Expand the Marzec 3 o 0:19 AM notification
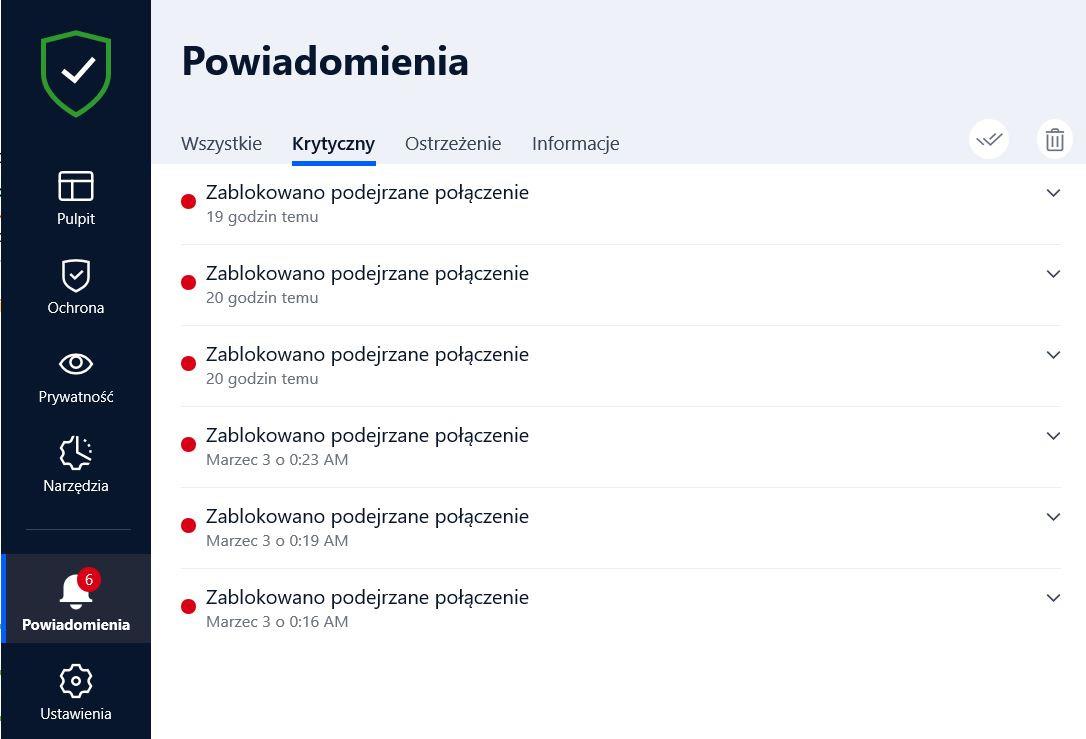 [1053, 517]
